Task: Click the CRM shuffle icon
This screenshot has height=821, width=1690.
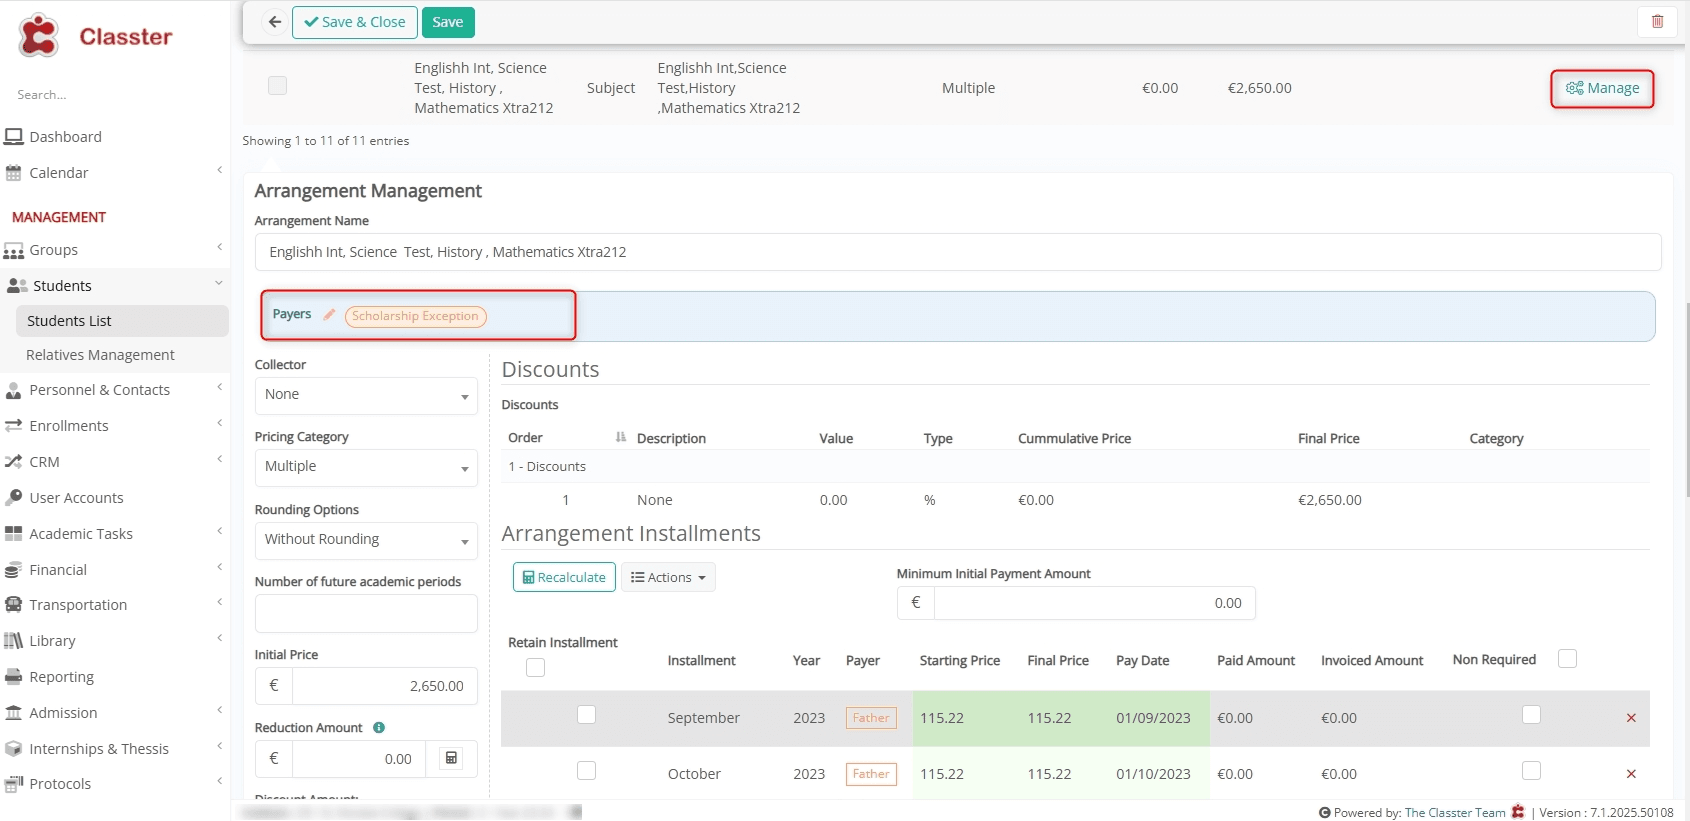Action: (14, 462)
